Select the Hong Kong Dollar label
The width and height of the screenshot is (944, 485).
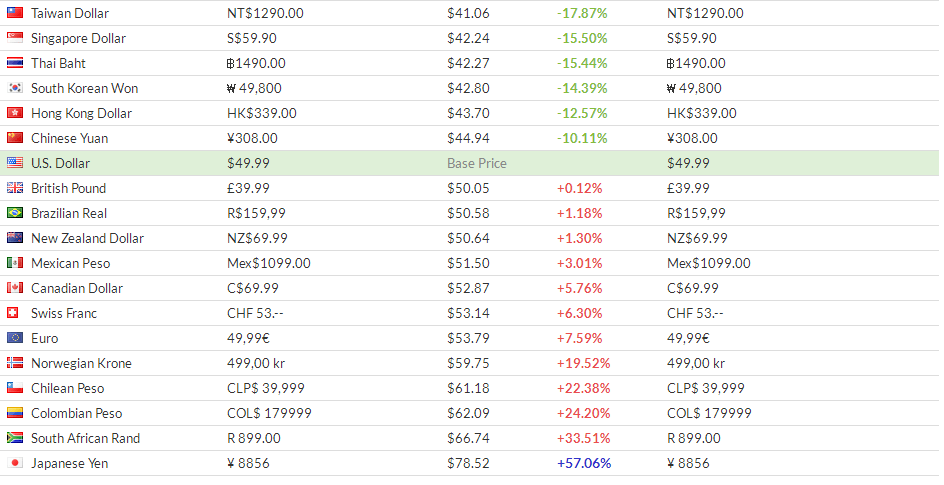coord(81,114)
